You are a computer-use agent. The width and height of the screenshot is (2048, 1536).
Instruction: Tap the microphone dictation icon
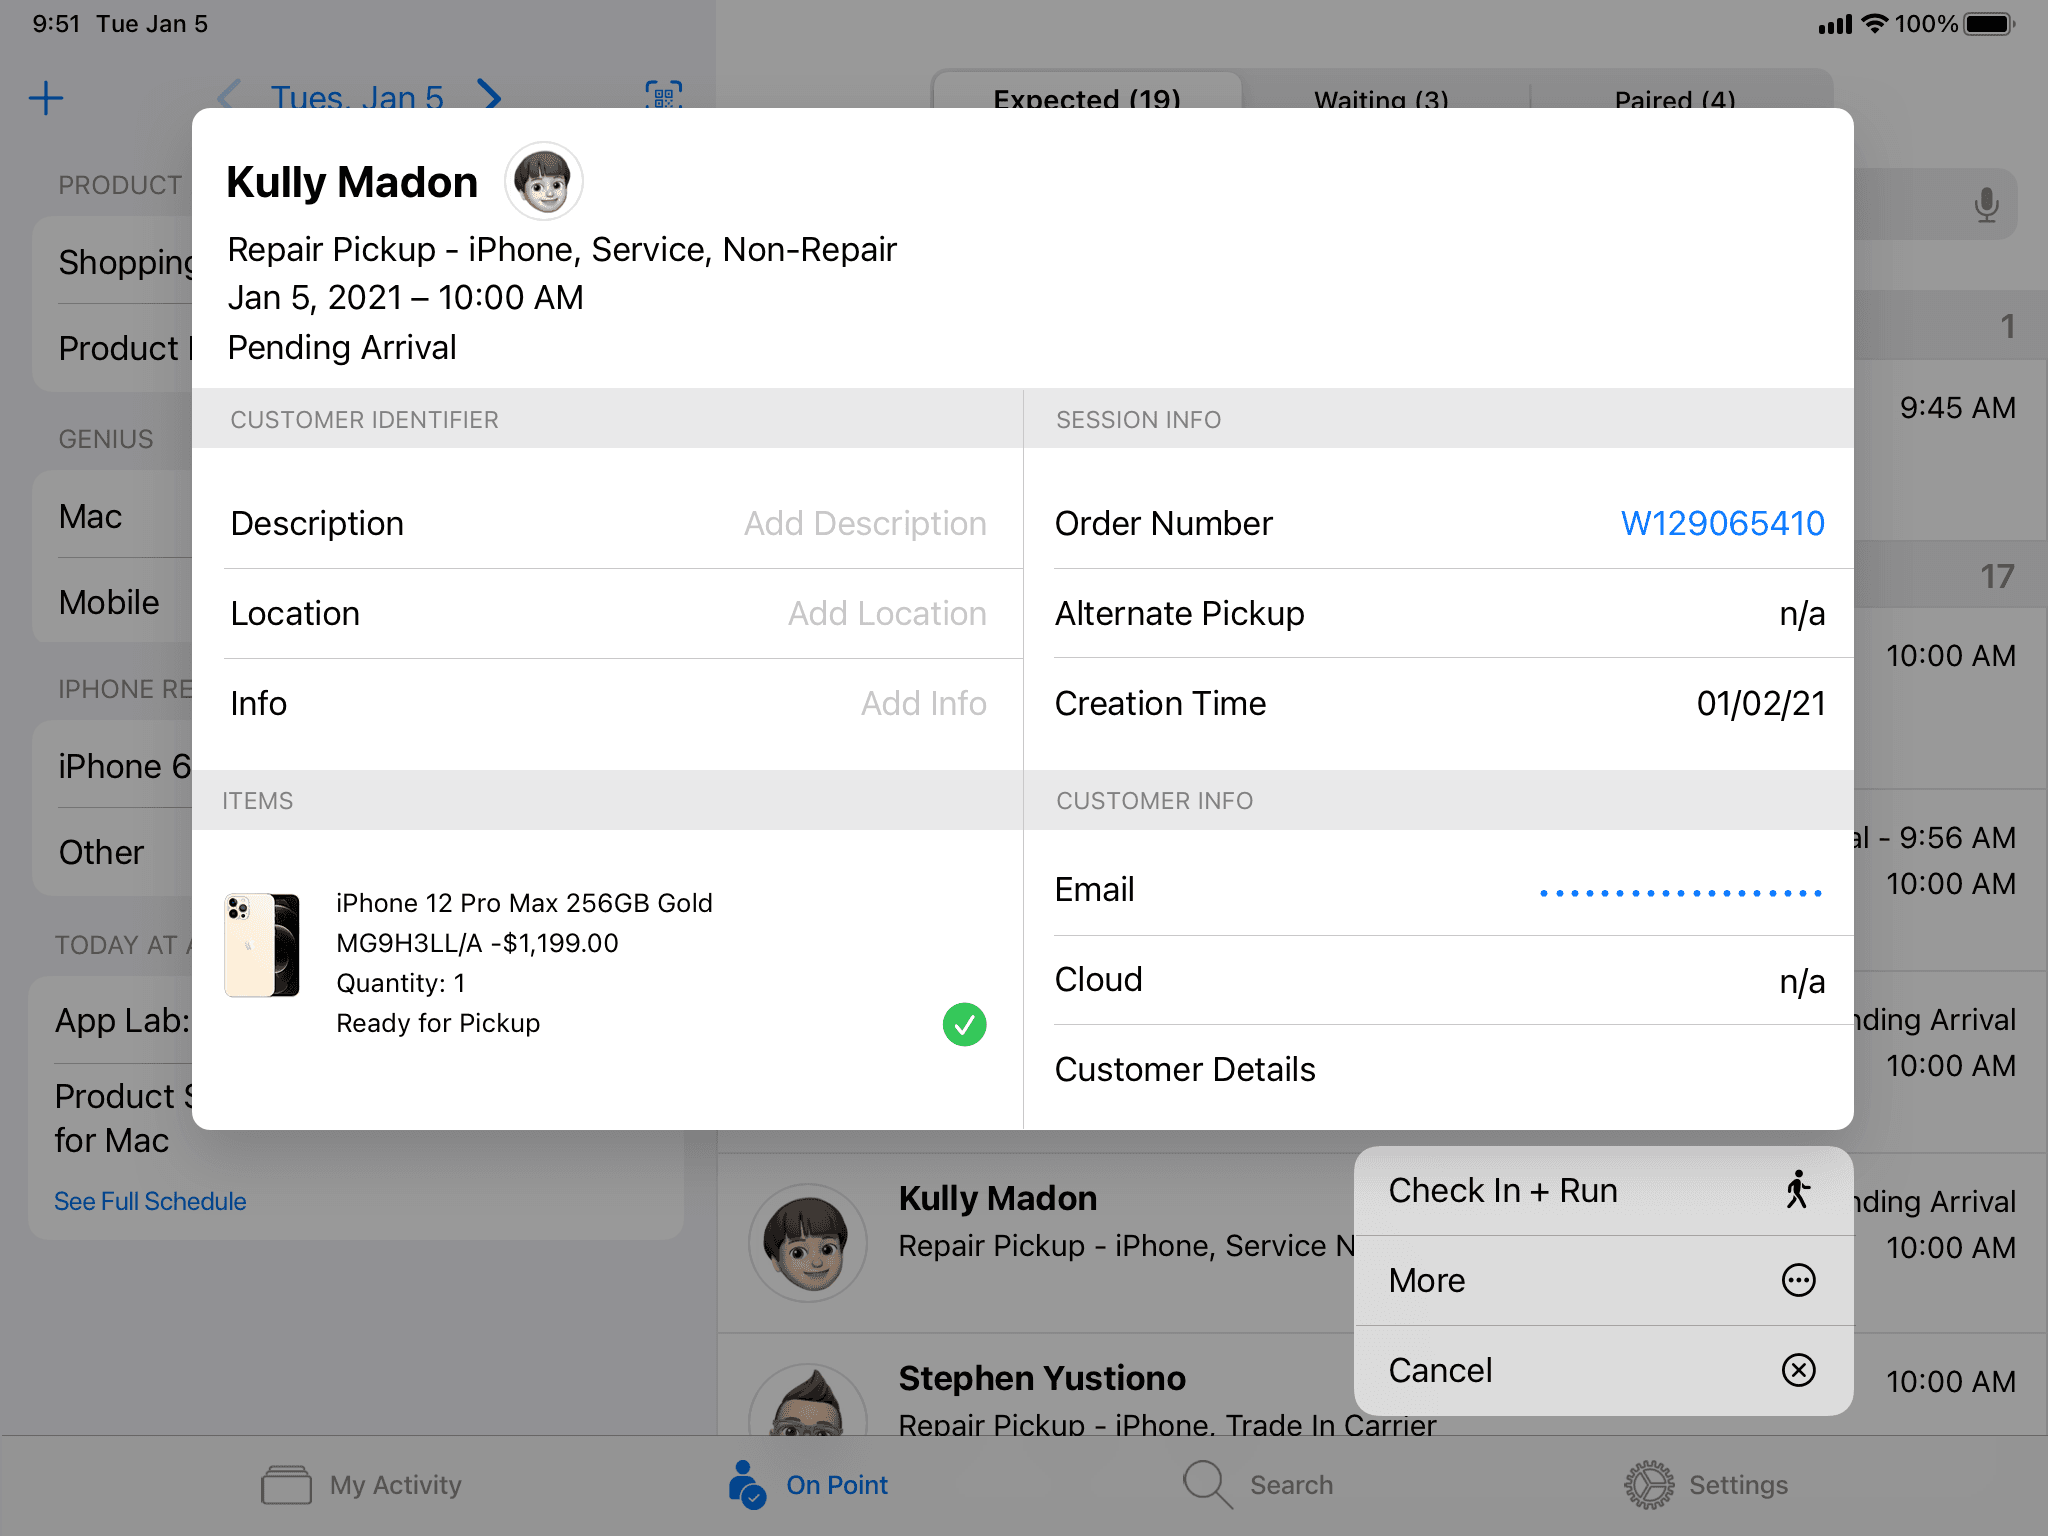[1986, 205]
